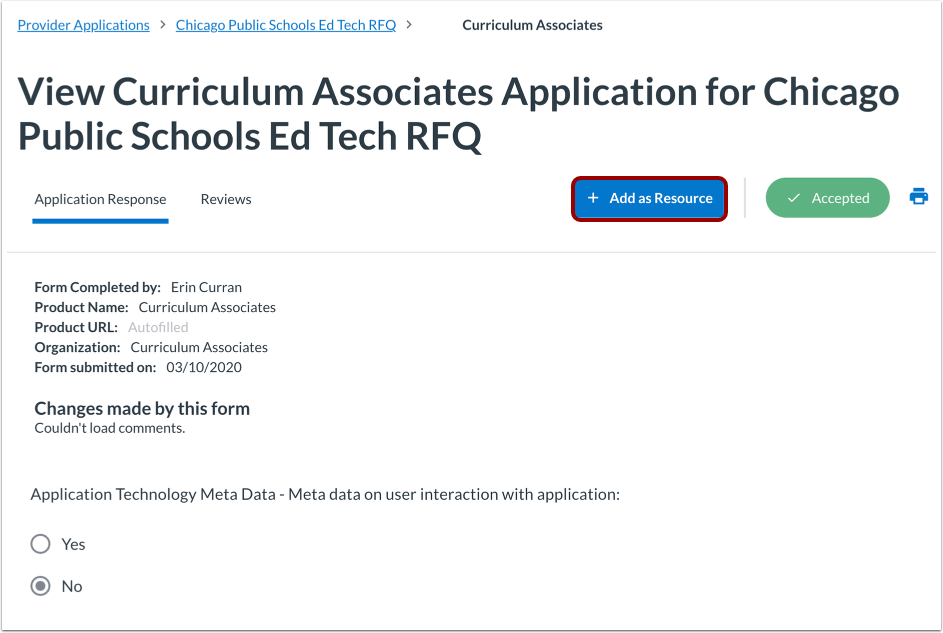This screenshot has height=633, width=943.
Task: Click the chevron after Provider Applications breadcrumb
Action: click(x=162, y=25)
